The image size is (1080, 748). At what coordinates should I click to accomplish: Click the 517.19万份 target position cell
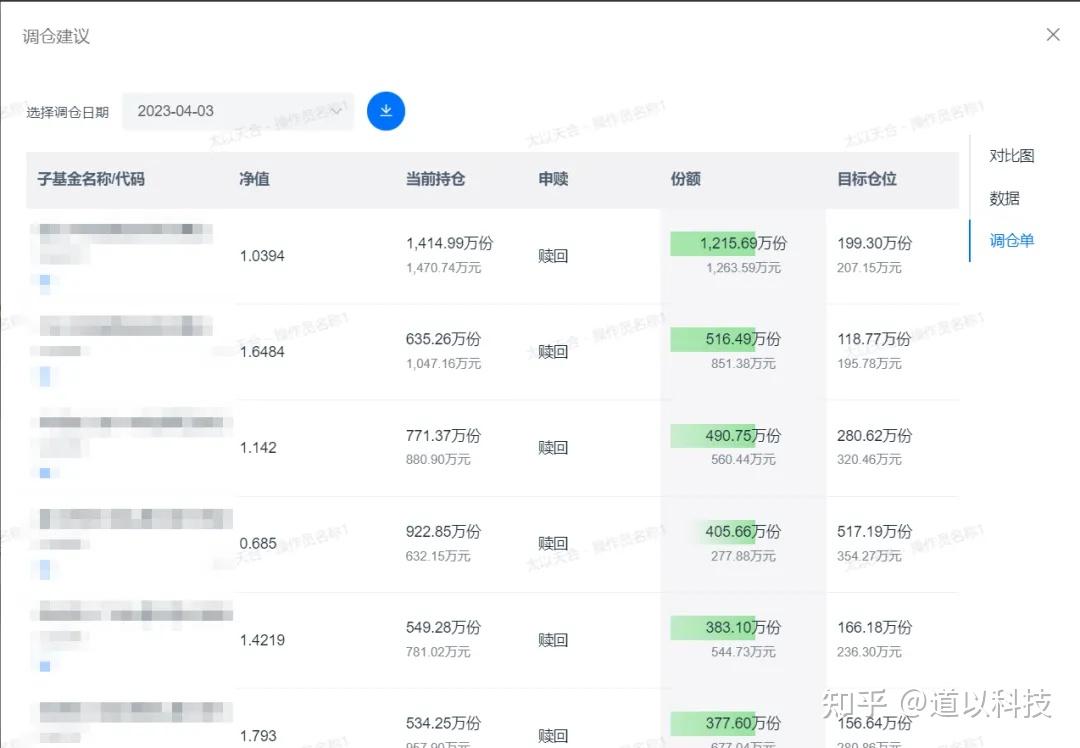tap(874, 531)
